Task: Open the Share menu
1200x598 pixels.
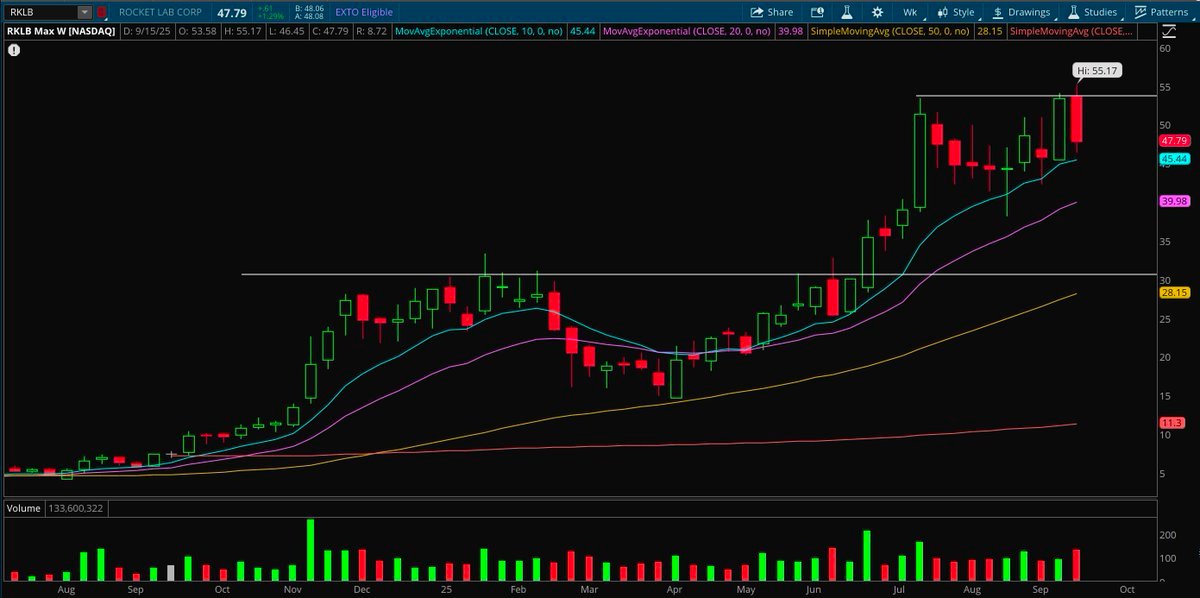Action: pyautogui.click(x=770, y=12)
